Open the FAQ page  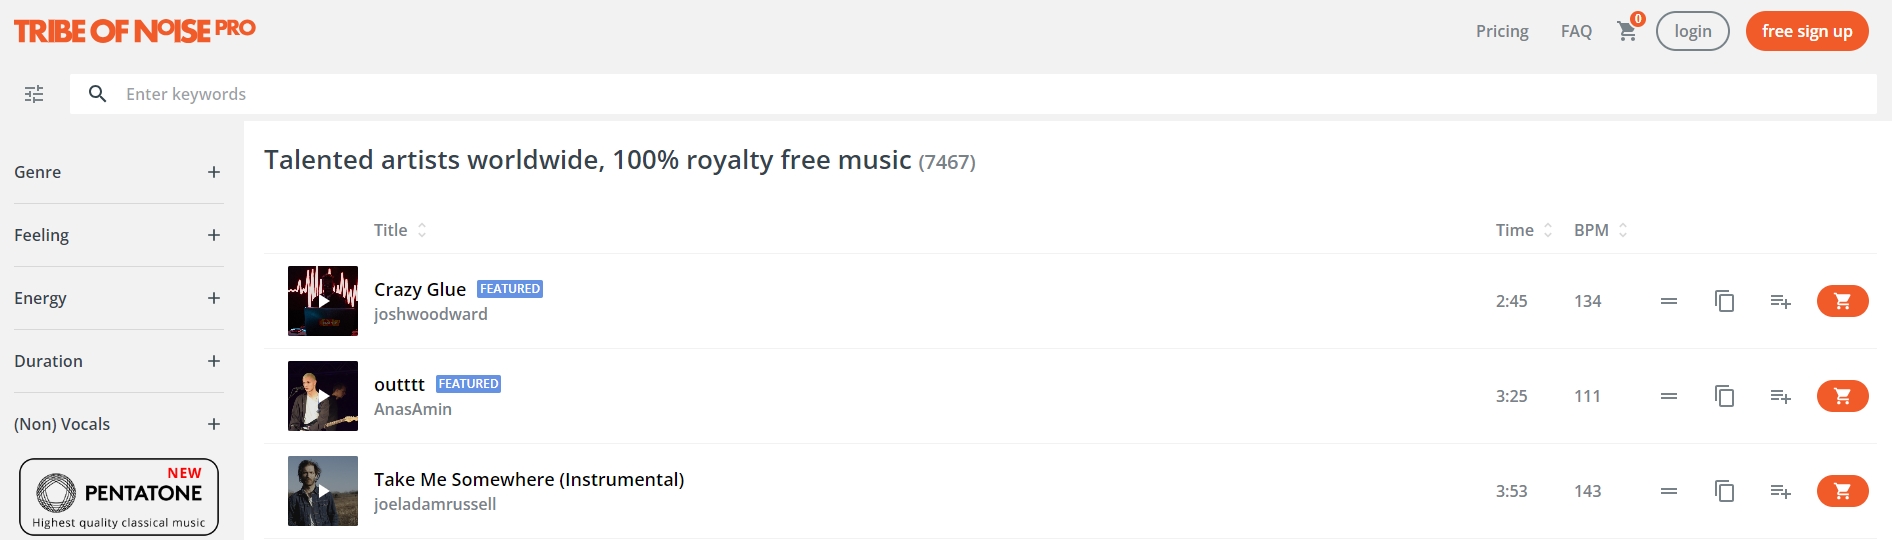click(x=1576, y=31)
